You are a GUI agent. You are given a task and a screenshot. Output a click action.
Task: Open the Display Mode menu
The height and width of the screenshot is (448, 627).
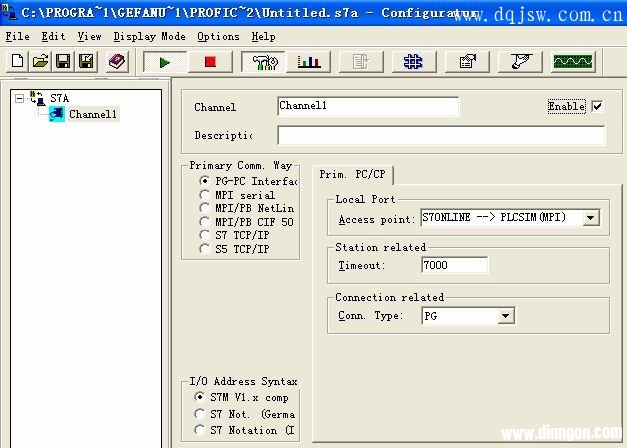coord(149,36)
